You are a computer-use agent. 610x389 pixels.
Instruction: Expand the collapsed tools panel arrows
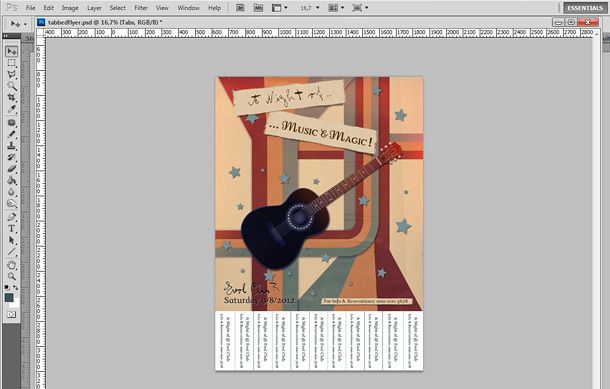[6, 36]
